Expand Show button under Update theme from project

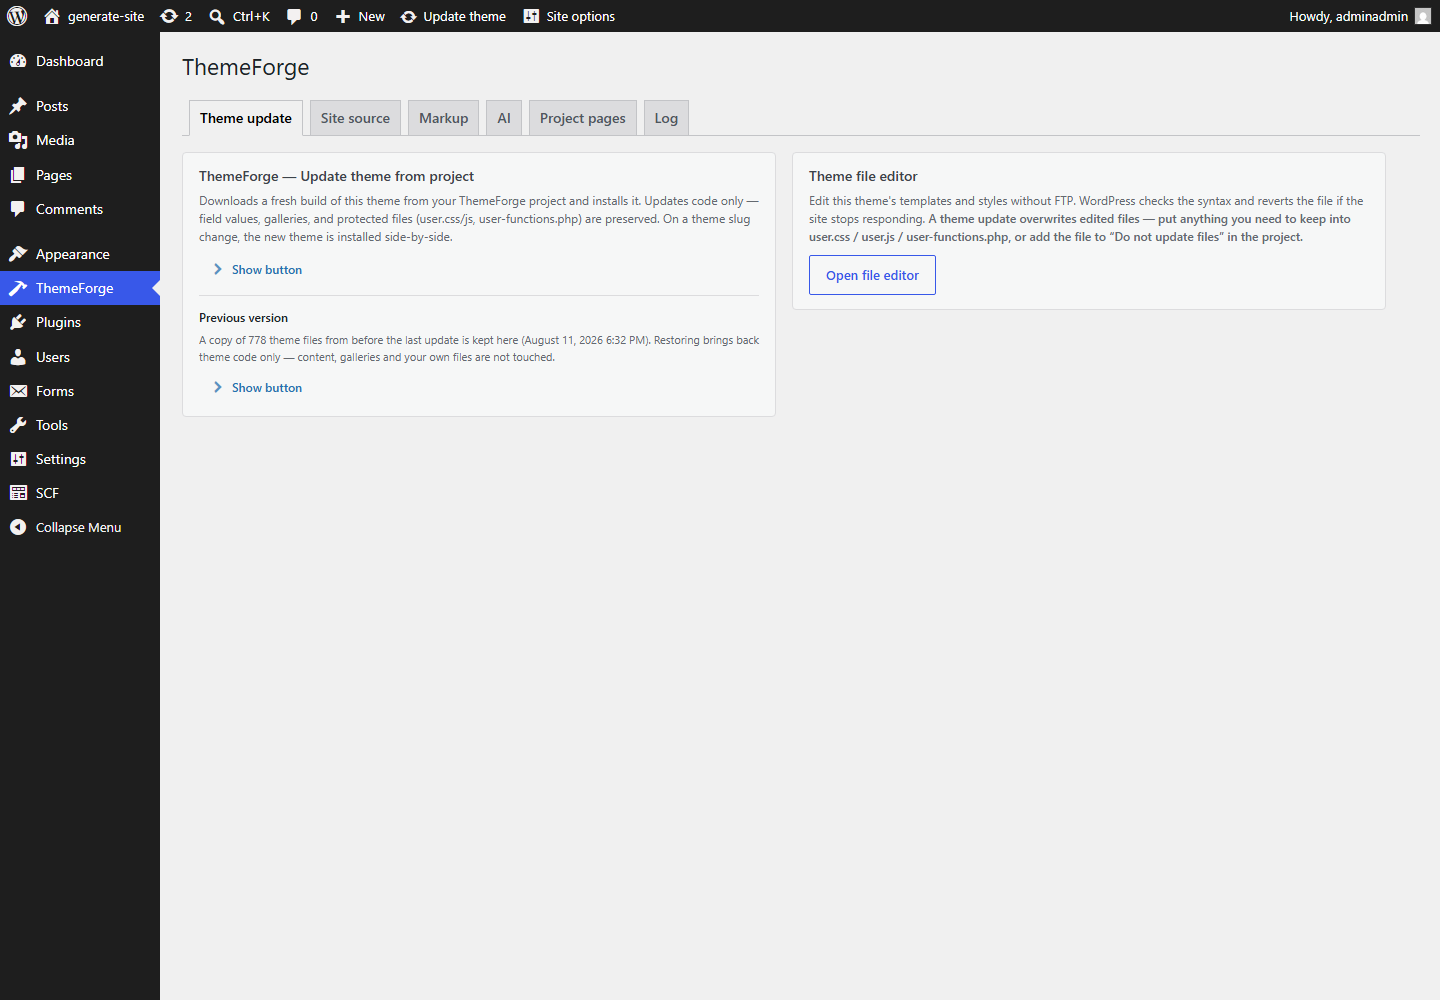pyautogui.click(x=258, y=270)
